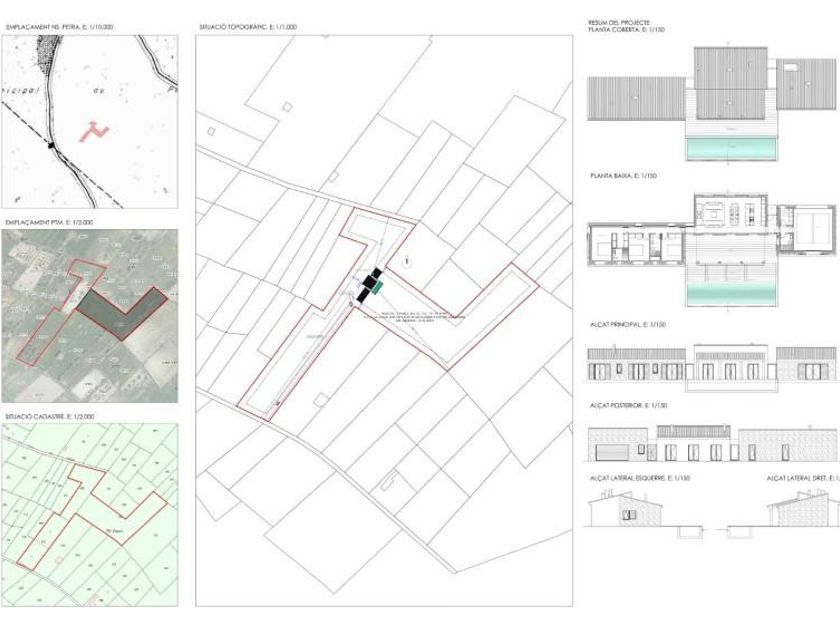Select the shaded L-shaped parcel in aerial photo

122,313
